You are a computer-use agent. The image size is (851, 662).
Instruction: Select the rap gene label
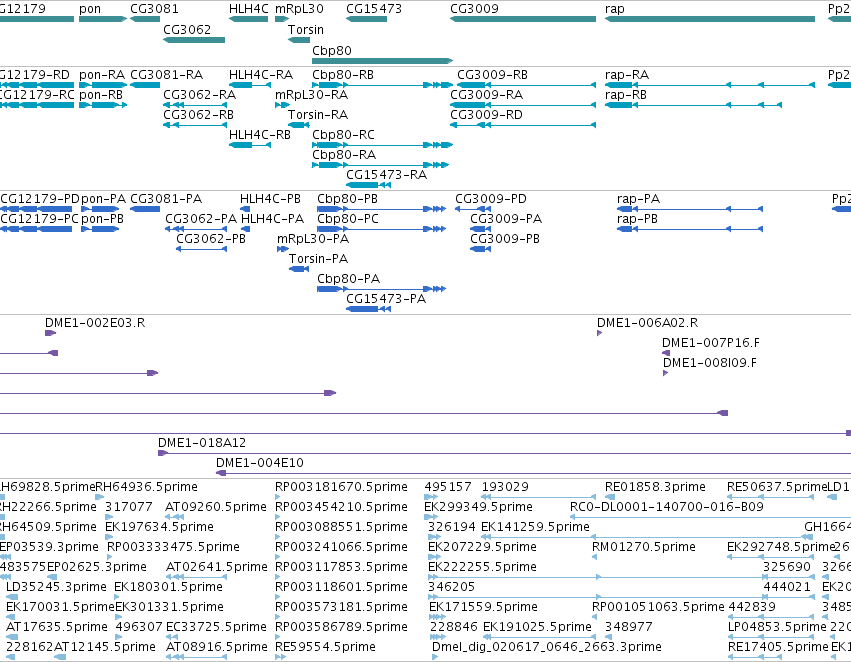coord(615,9)
